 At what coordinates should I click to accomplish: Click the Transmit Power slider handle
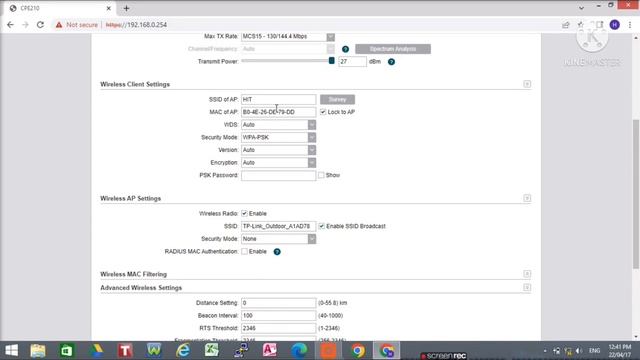(331, 61)
